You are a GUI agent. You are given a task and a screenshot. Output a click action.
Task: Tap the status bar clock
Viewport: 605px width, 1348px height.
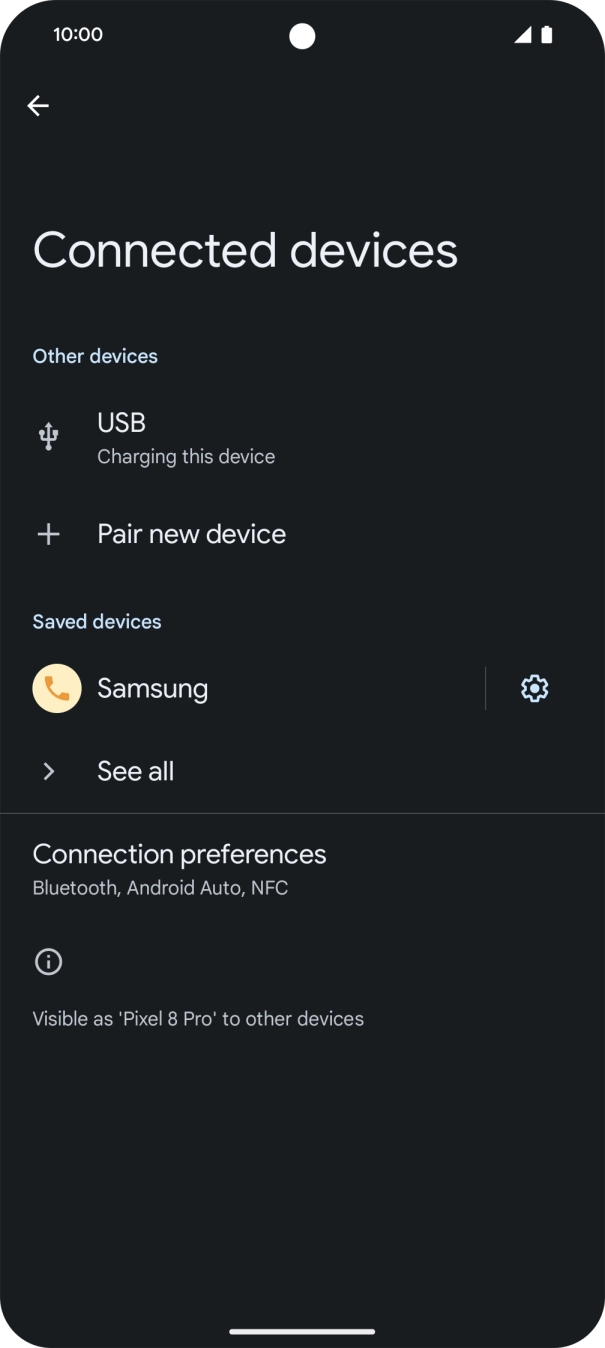(78, 35)
